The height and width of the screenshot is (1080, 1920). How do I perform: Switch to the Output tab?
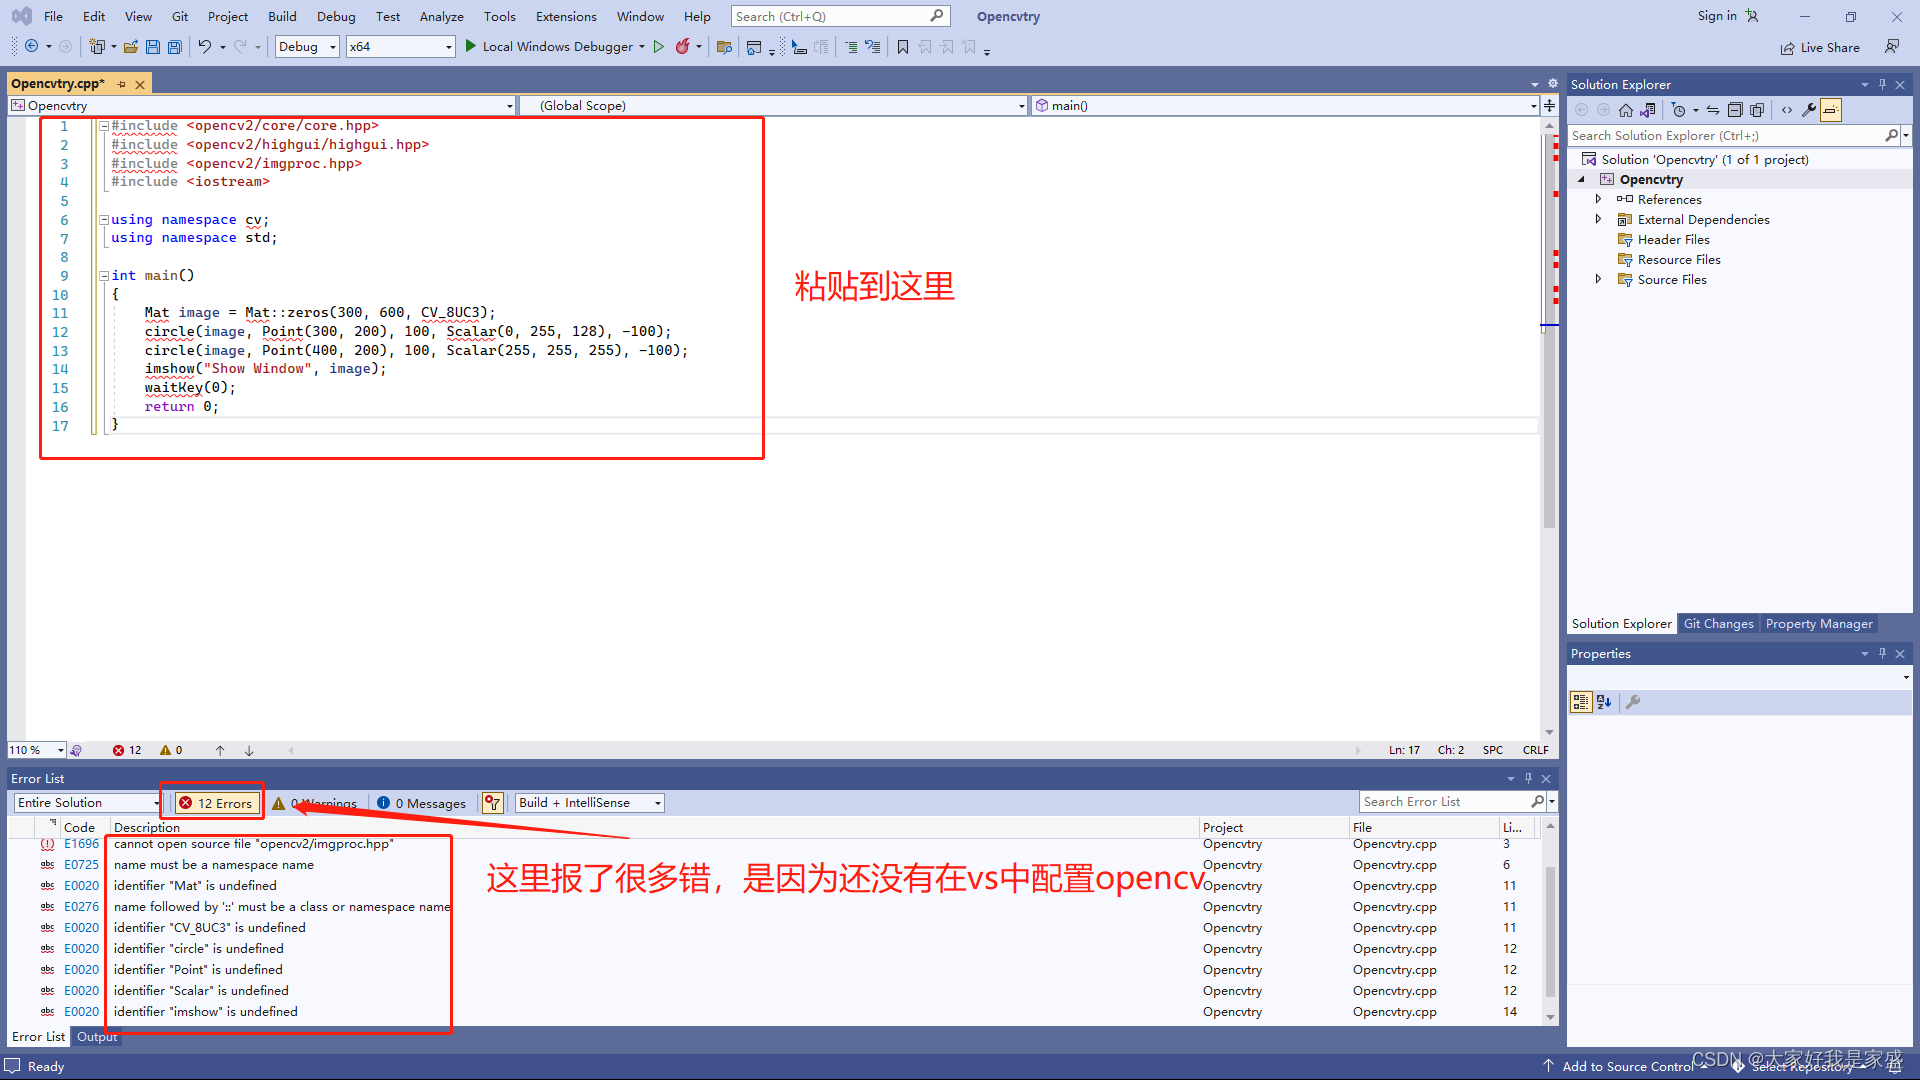click(x=96, y=1036)
